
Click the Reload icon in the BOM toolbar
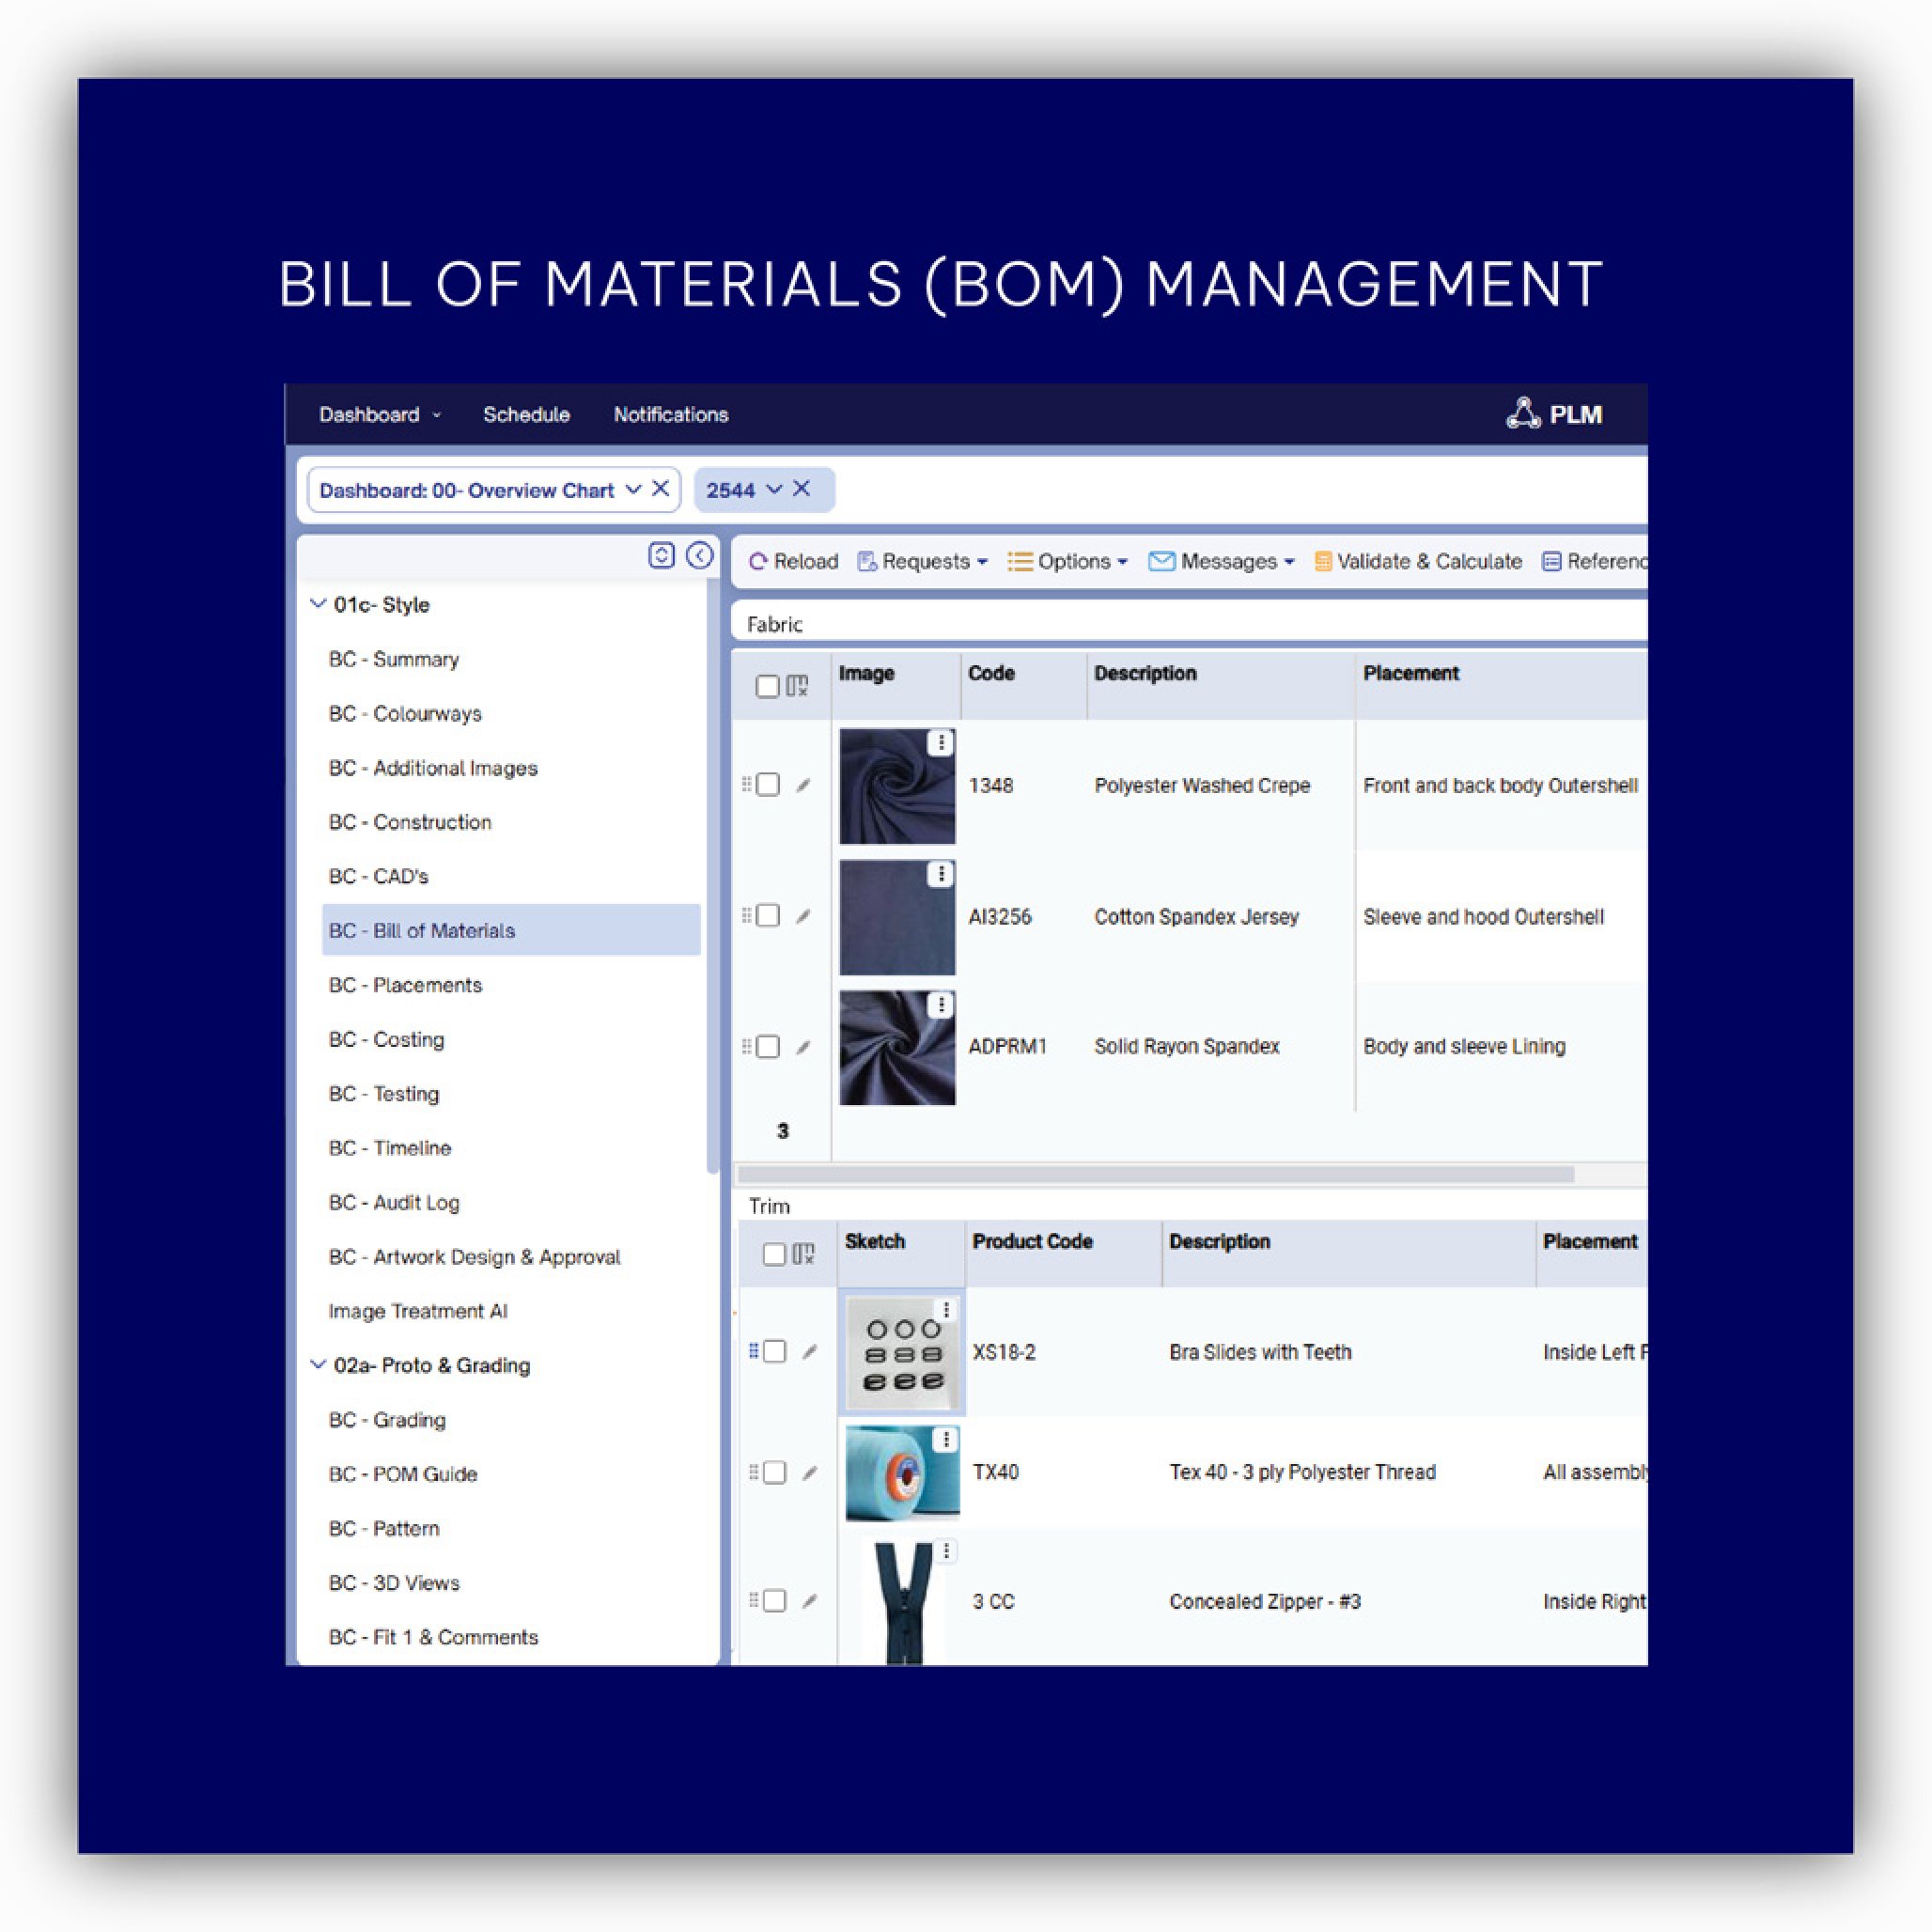(x=760, y=561)
